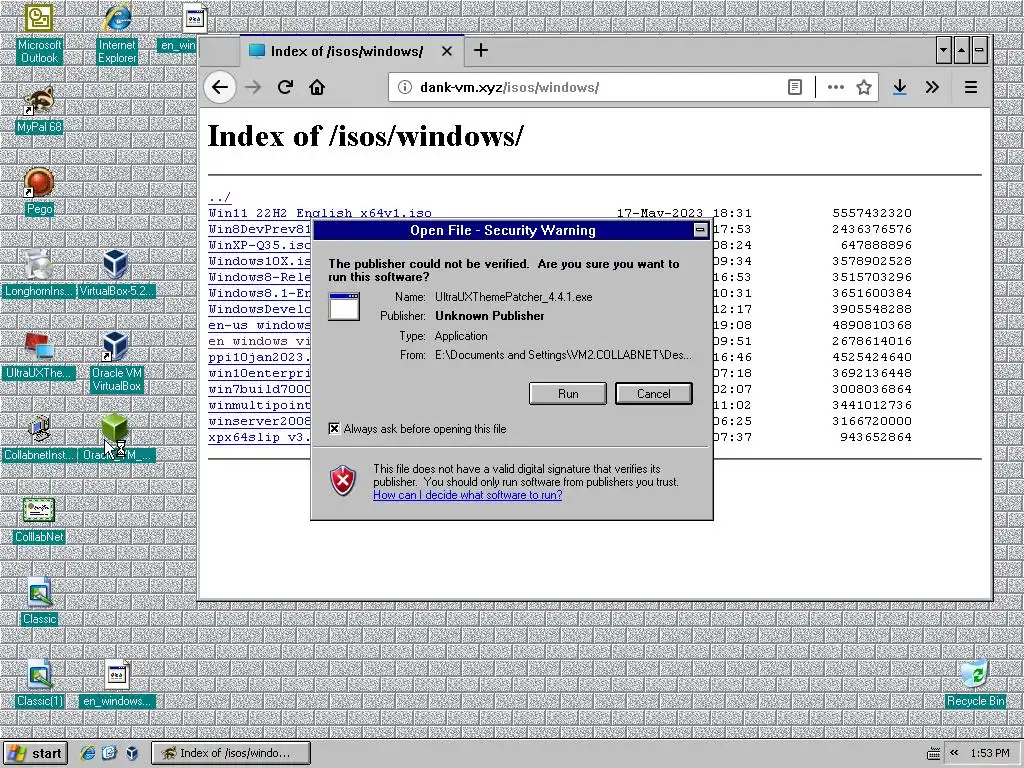1024x768 pixels.
Task: Show site information for dank-vm.xyz
Action: pos(405,87)
